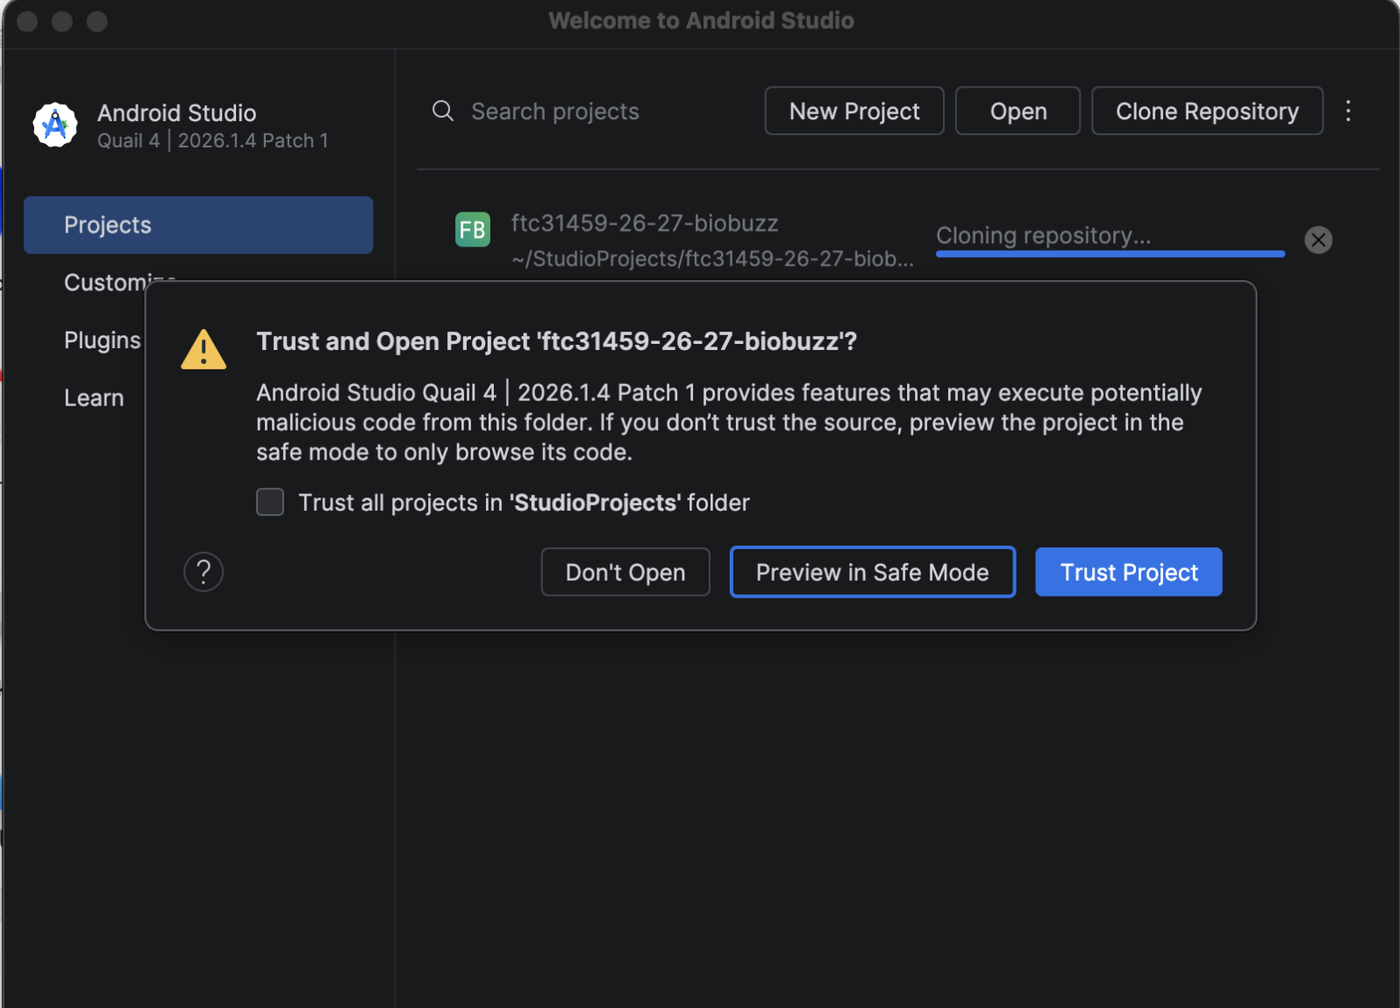Enable Trust all projects in StudioProjects checkbox

pyautogui.click(x=270, y=502)
